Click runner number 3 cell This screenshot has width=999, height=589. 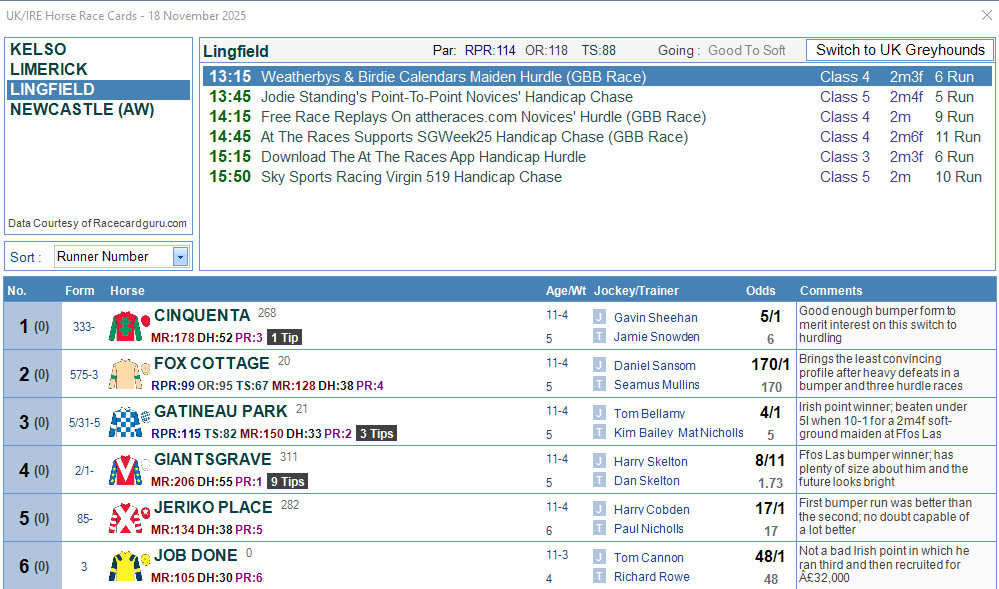(x=33, y=422)
